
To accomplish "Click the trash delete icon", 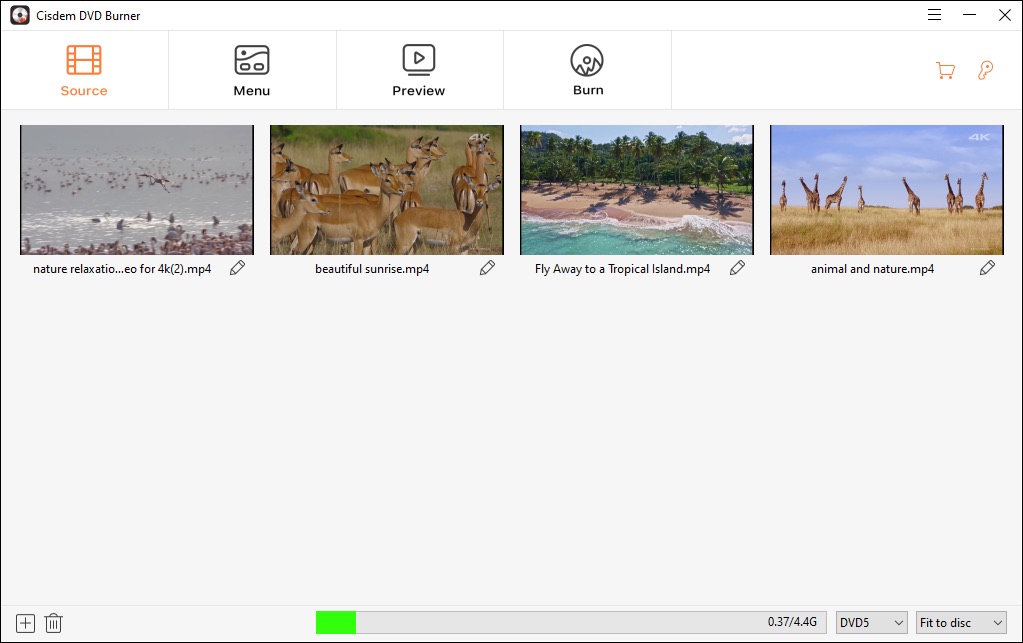I will click(x=54, y=623).
